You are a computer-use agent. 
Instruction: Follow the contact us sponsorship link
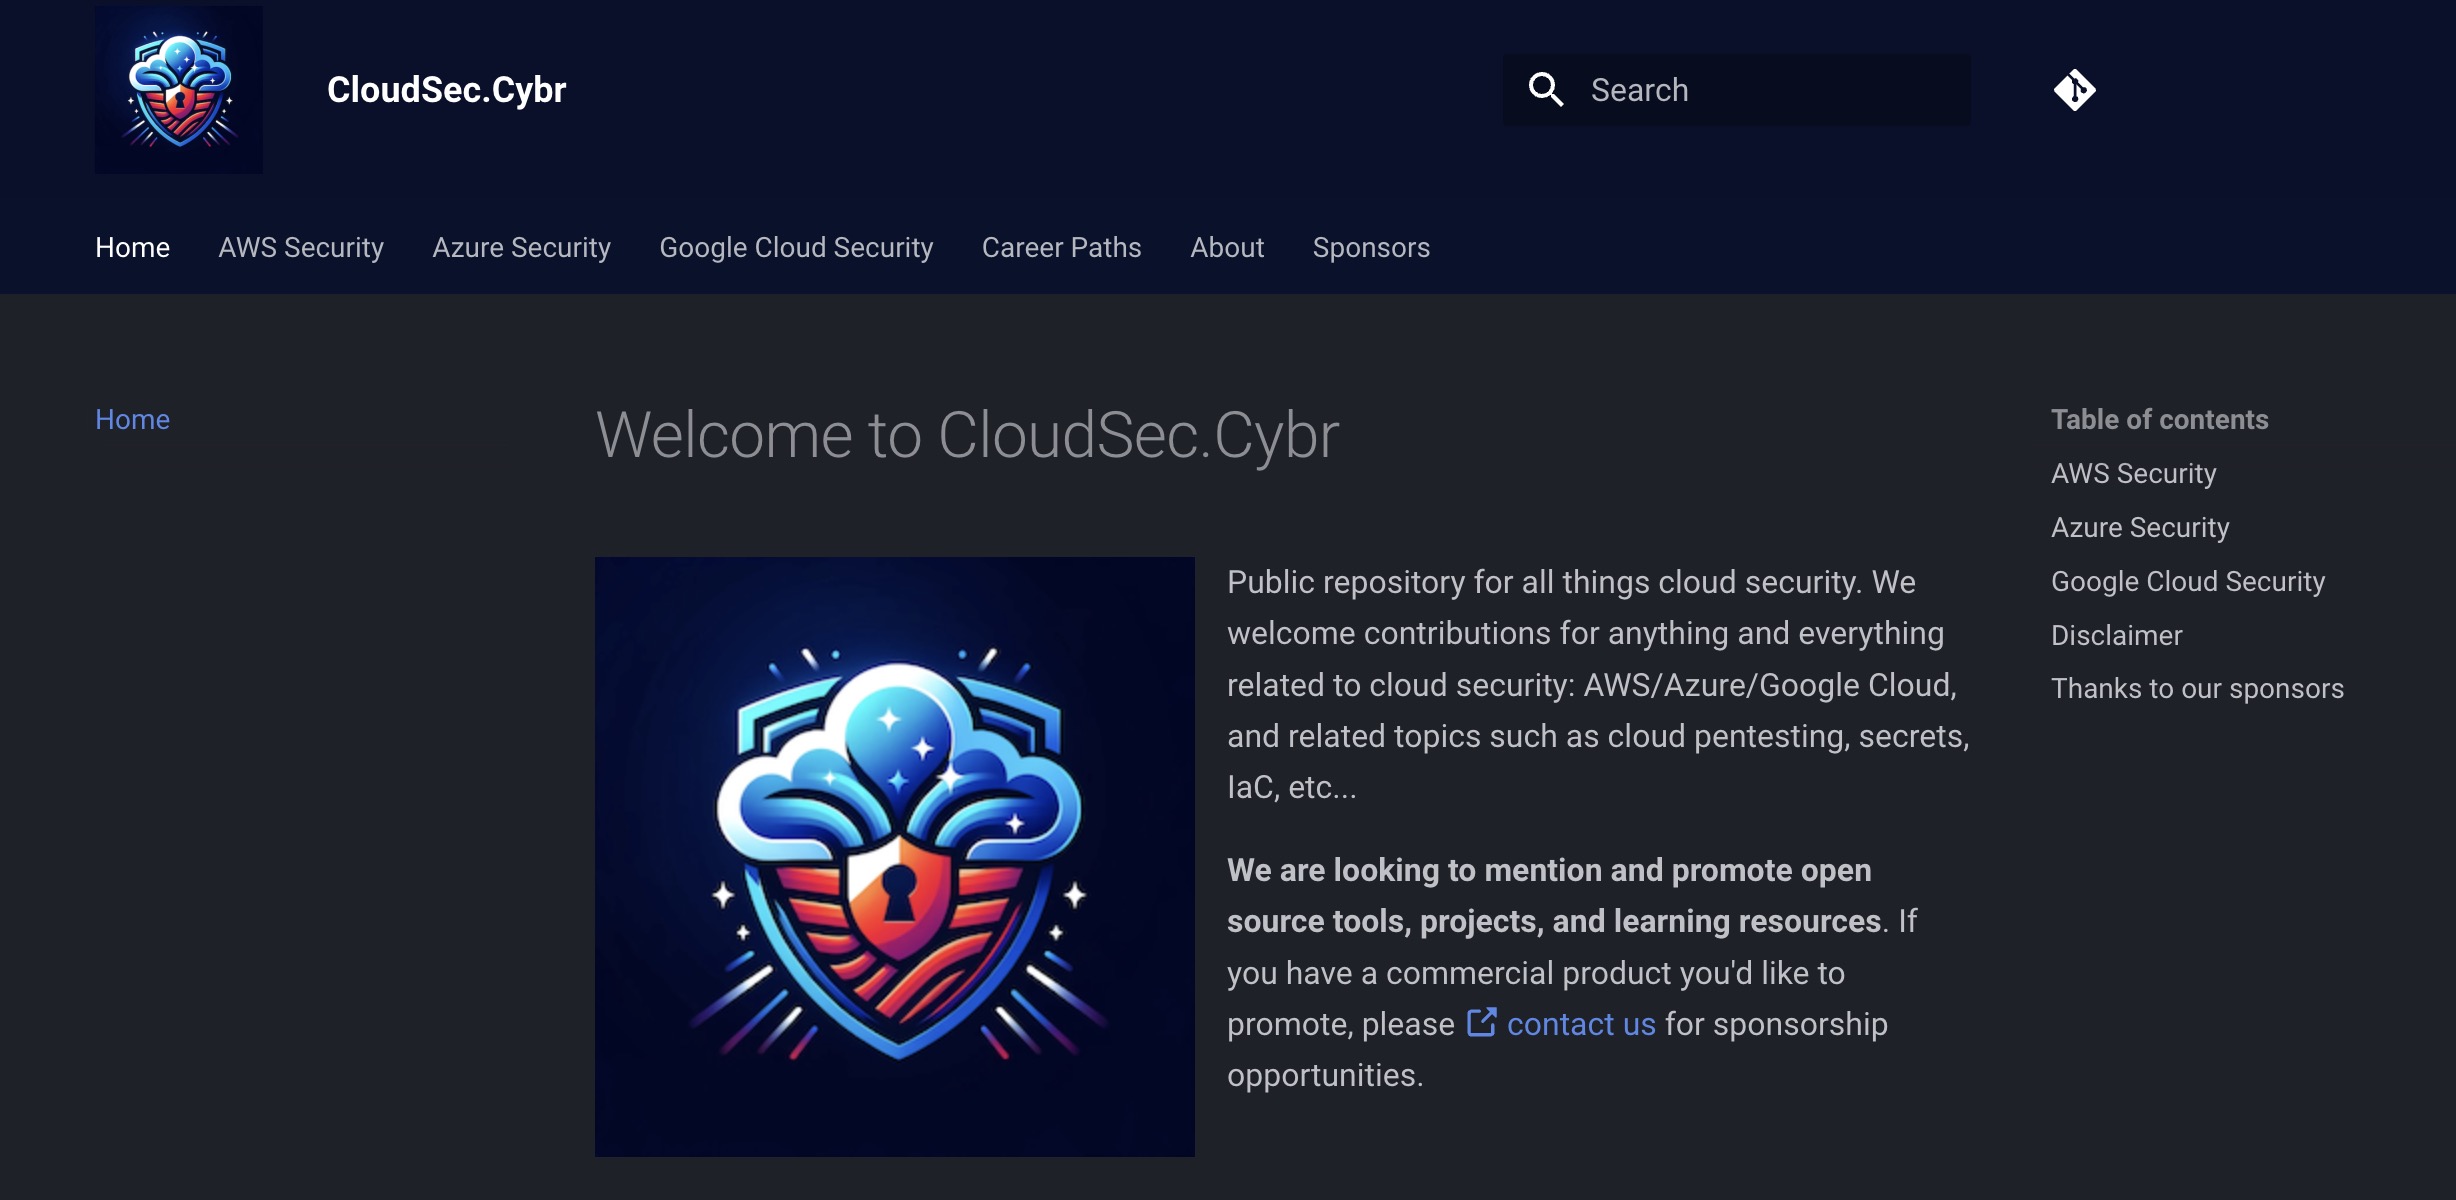1580,1024
